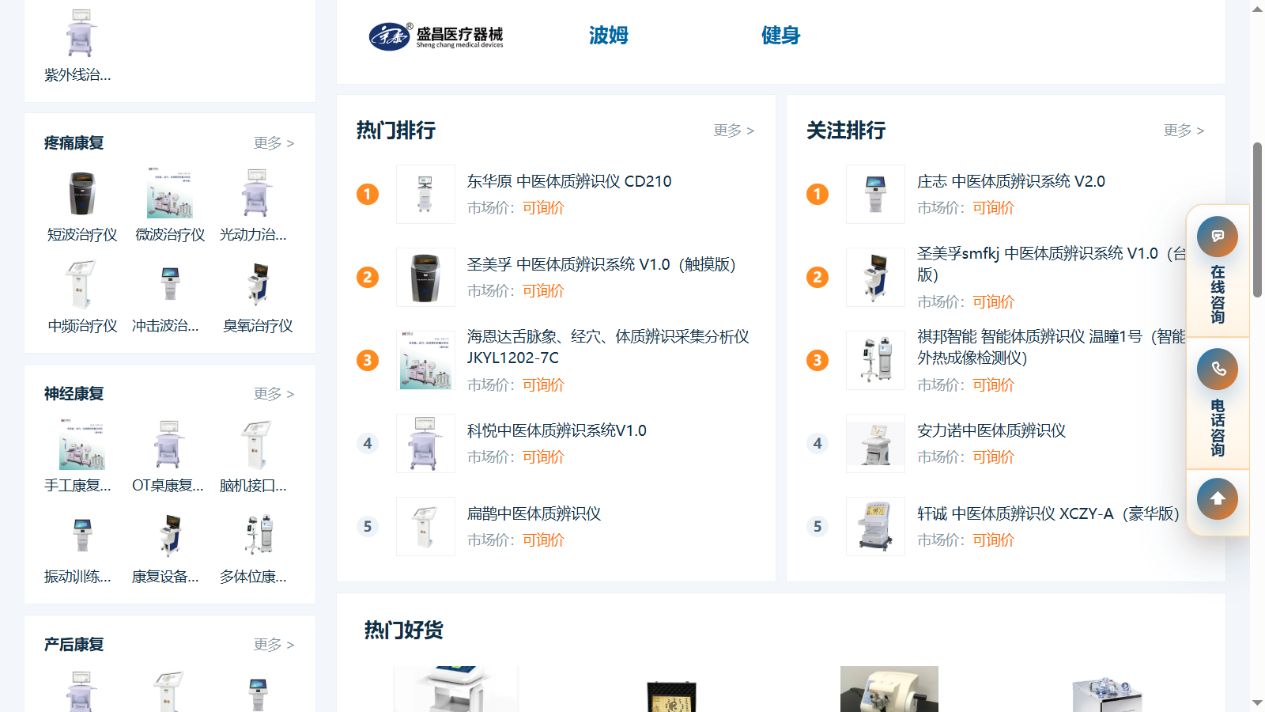This screenshot has height=712, width=1265.
Task: Open 微波治疗仪 product icon
Action: coord(170,194)
